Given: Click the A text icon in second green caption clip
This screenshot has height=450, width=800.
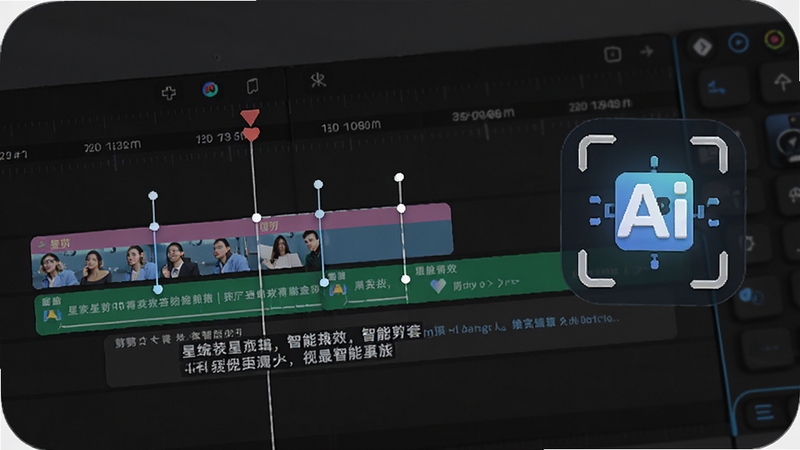Looking at the screenshot, I should point(338,289).
